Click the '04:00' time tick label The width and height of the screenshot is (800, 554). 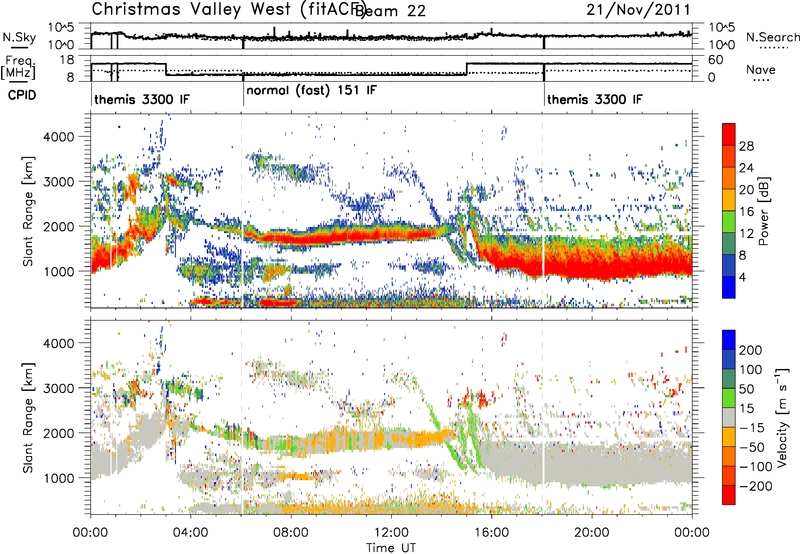coord(191,533)
